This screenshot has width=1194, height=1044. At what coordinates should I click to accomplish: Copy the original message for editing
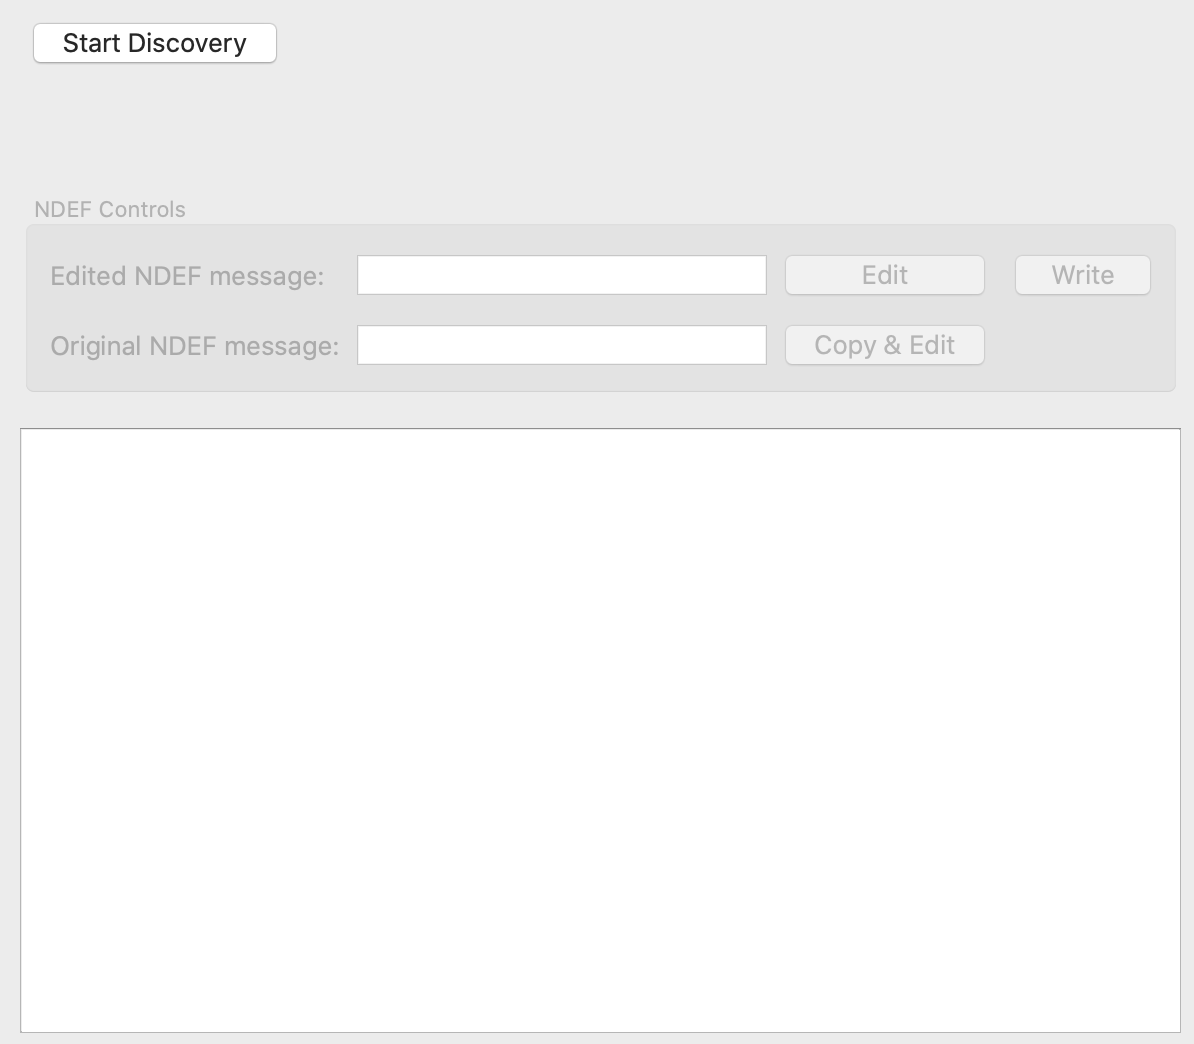point(884,345)
